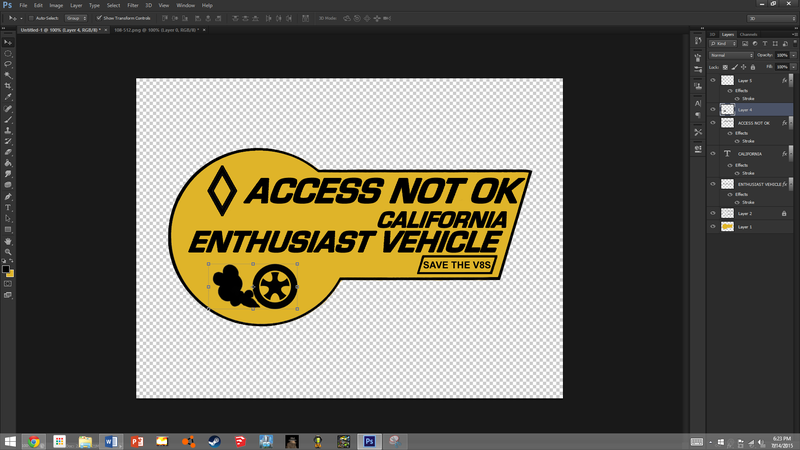Collapse CALIFORNIA layer effects

[x=791, y=154]
